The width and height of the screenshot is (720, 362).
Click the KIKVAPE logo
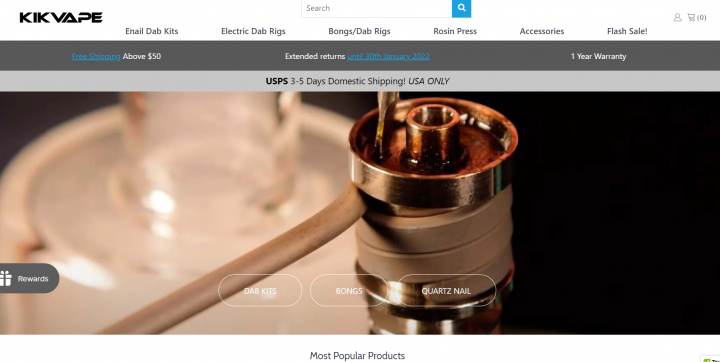(x=61, y=17)
